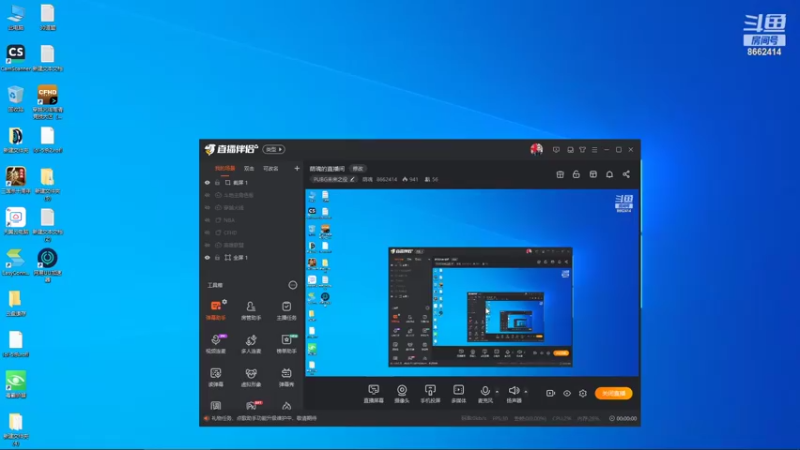Image resolution: width=800 pixels, height=450 pixels.
Task: Select the 截屏 1 source row
Action: (x=253, y=183)
